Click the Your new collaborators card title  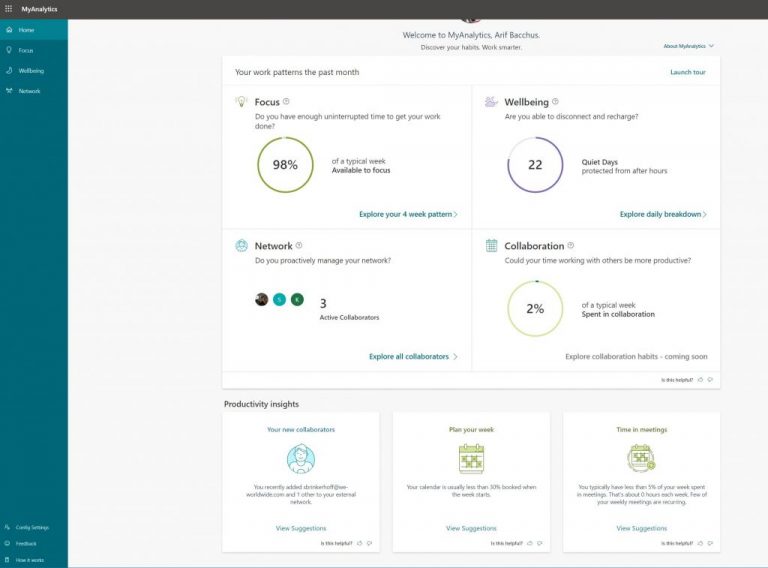coord(301,429)
